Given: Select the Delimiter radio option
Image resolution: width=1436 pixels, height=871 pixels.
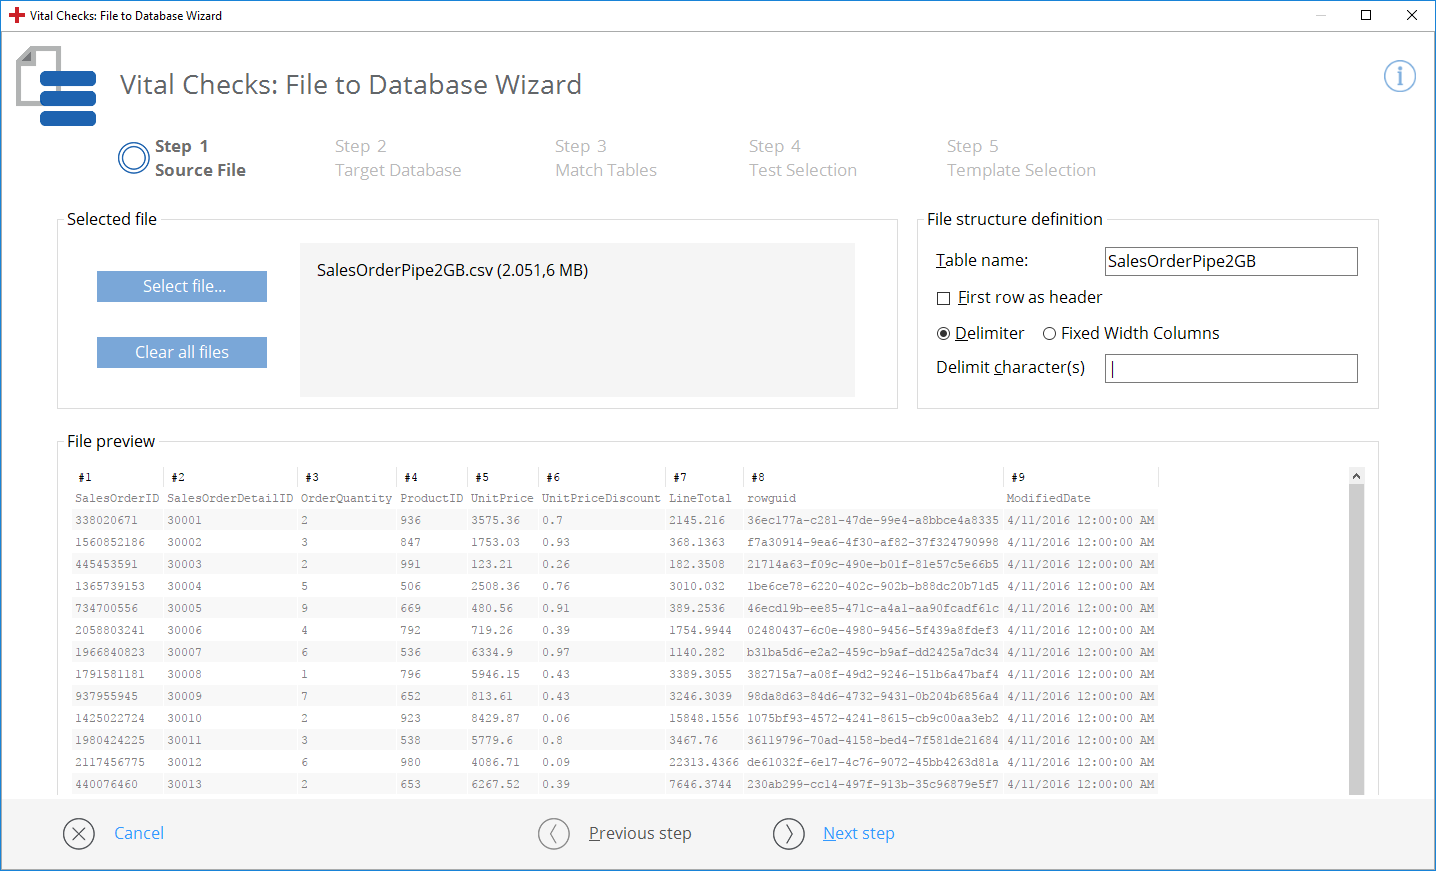Looking at the screenshot, I should click(943, 334).
